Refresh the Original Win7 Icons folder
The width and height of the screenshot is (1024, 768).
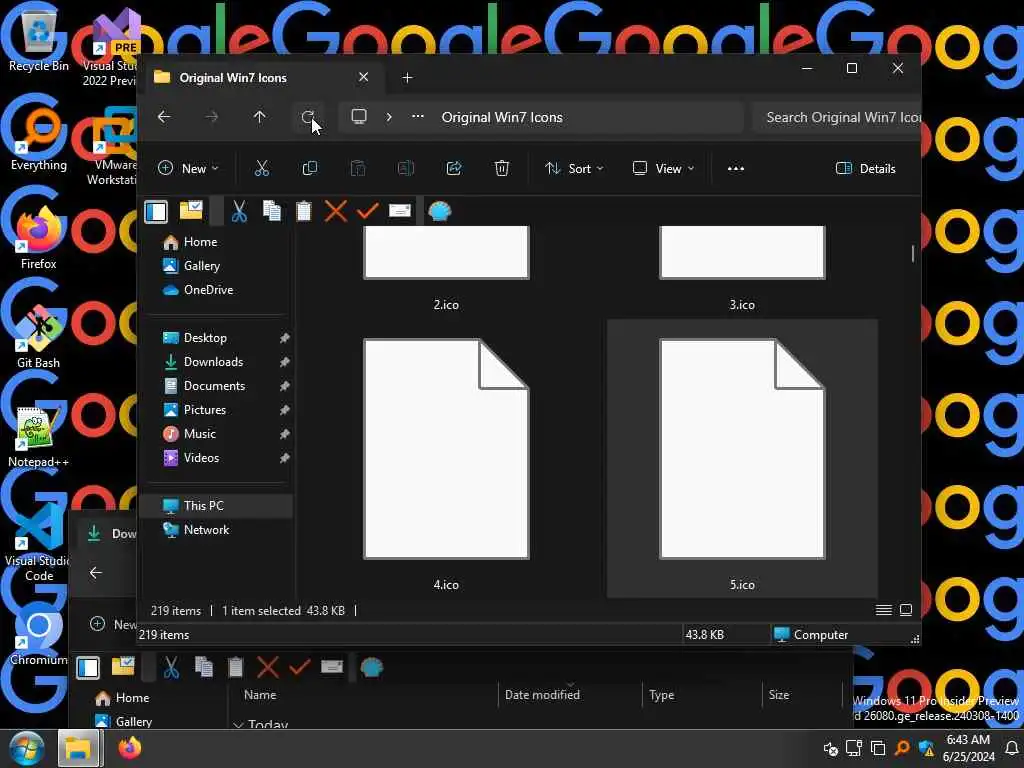click(308, 117)
